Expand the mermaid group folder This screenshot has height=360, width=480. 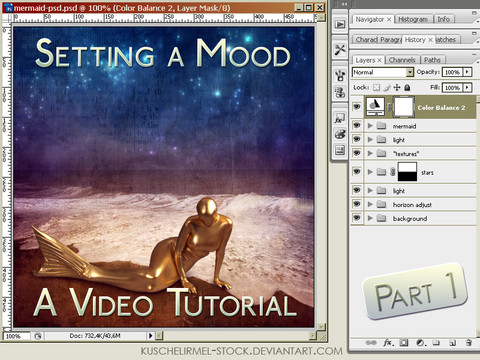[370, 126]
